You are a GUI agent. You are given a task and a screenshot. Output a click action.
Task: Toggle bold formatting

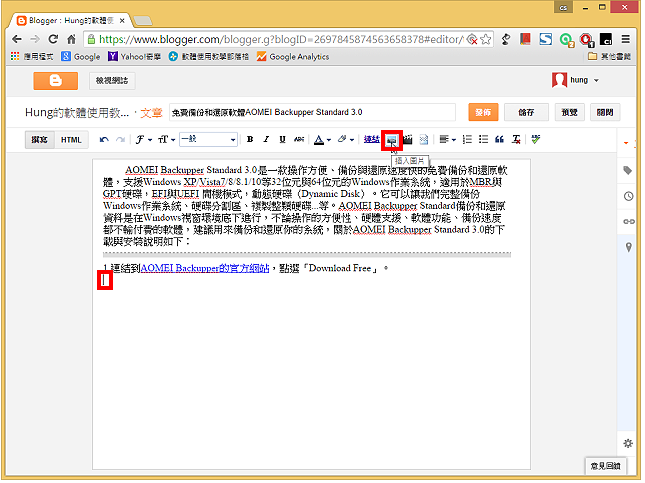[x=250, y=139]
